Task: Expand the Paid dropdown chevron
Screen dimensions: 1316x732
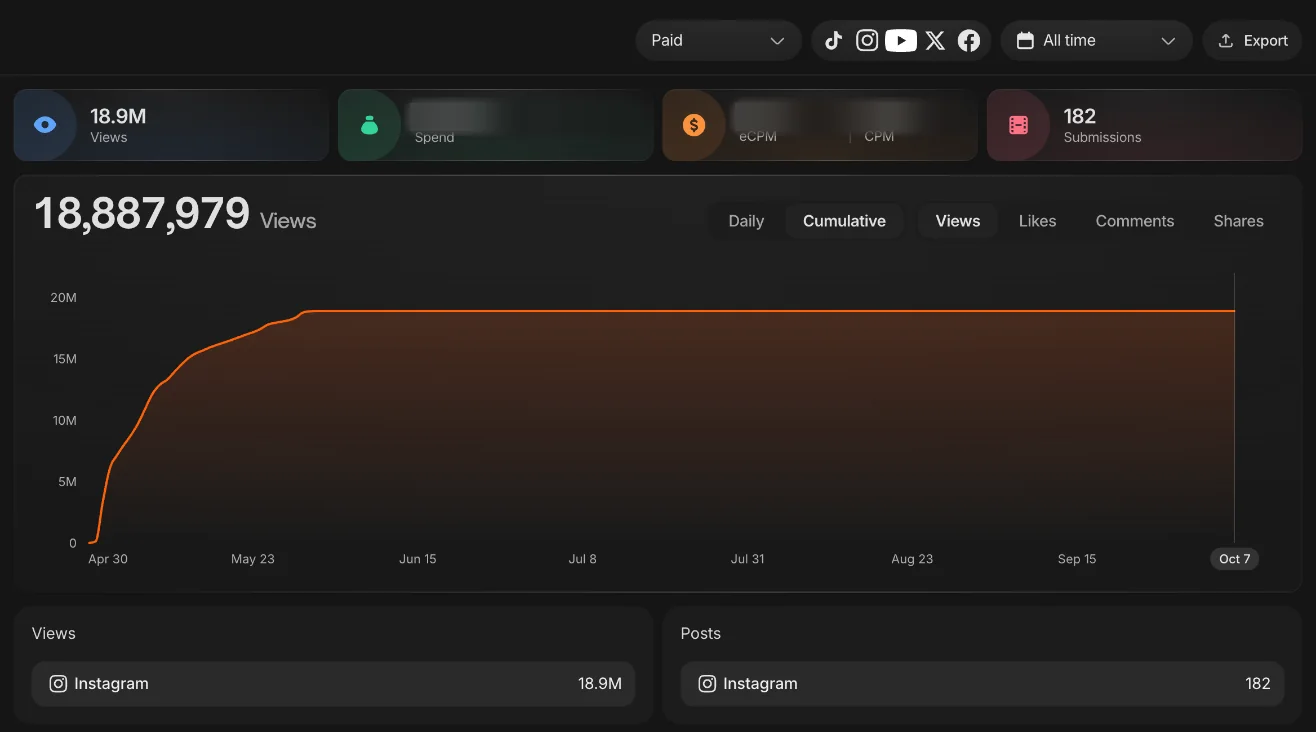Action: pyautogui.click(x=777, y=41)
